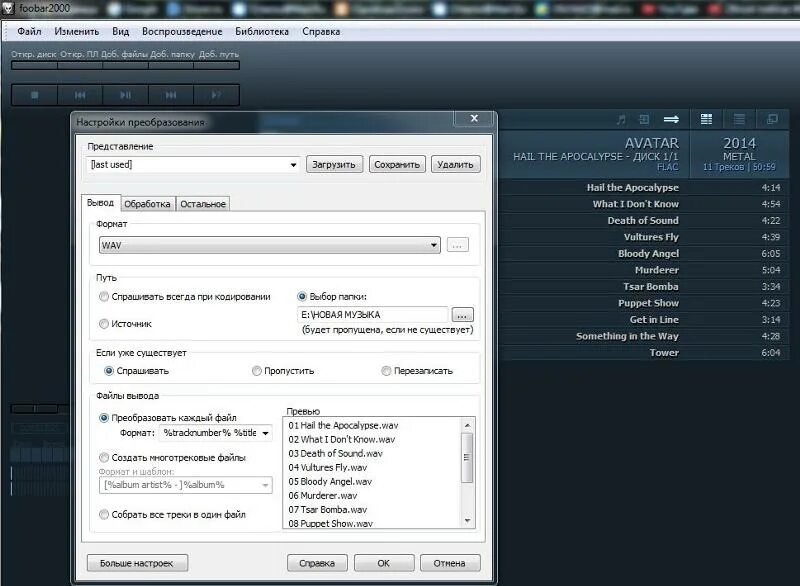This screenshot has width=800, height=586.
Task: Click the import arrow-into-box icon
Action: (x=644, y=119)
